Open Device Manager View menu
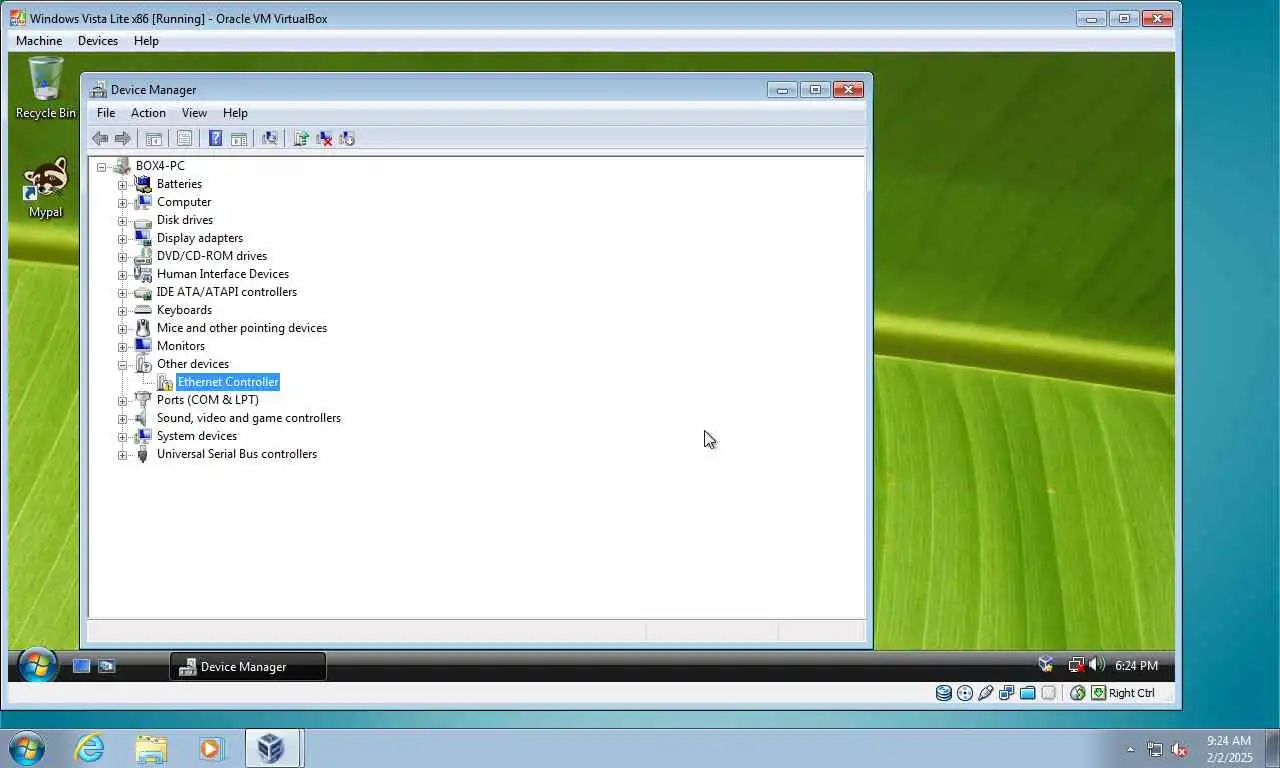Image resolution: width=1280 pixels, height=768 pixels. pos(194,113)
